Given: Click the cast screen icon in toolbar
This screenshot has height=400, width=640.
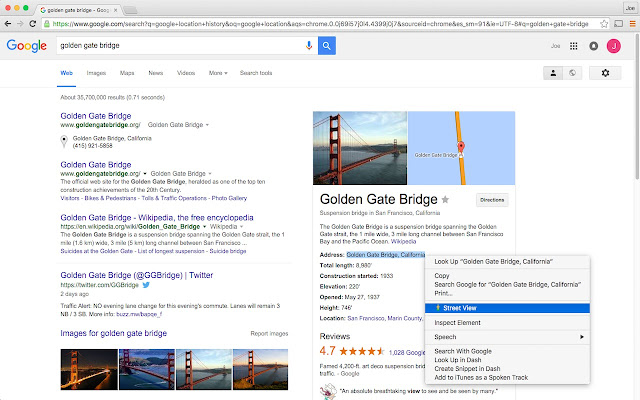Looking at the screenshot, I should [x=618, y=24].
